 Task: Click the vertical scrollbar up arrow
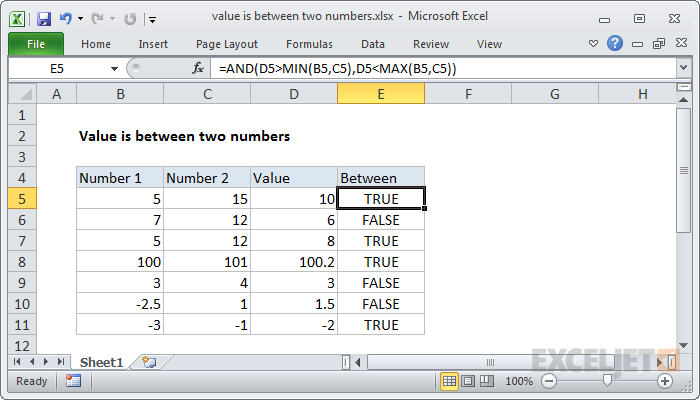[683, 100]
